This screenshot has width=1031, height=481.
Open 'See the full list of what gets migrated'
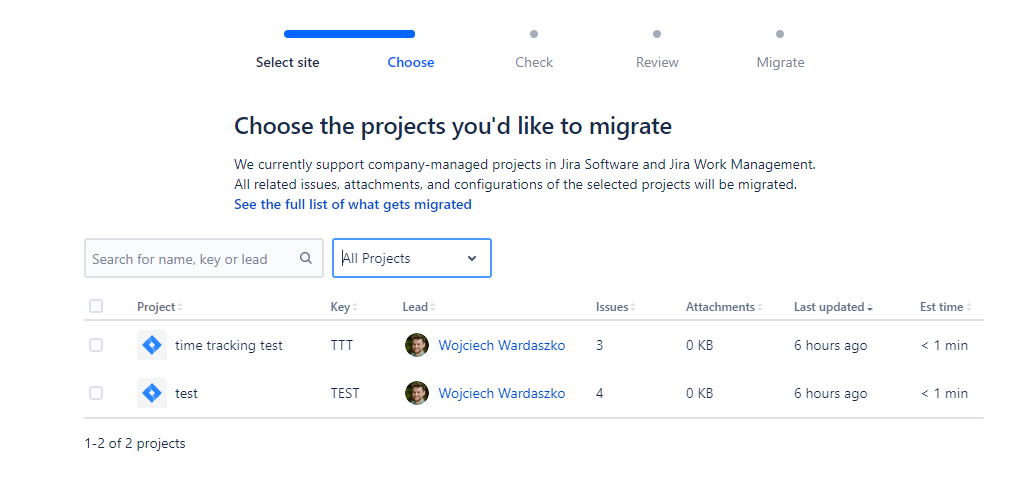tap(352, 204)
